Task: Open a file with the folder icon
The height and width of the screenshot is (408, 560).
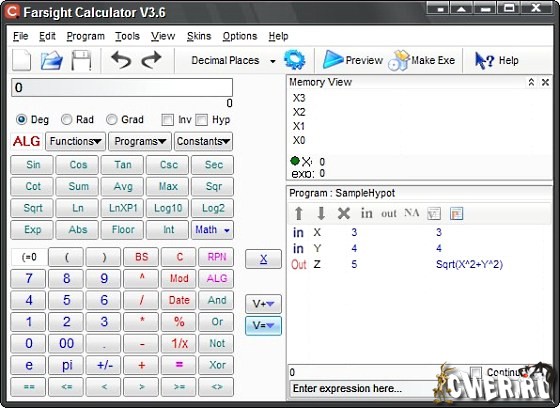Action: click(51, 60)
